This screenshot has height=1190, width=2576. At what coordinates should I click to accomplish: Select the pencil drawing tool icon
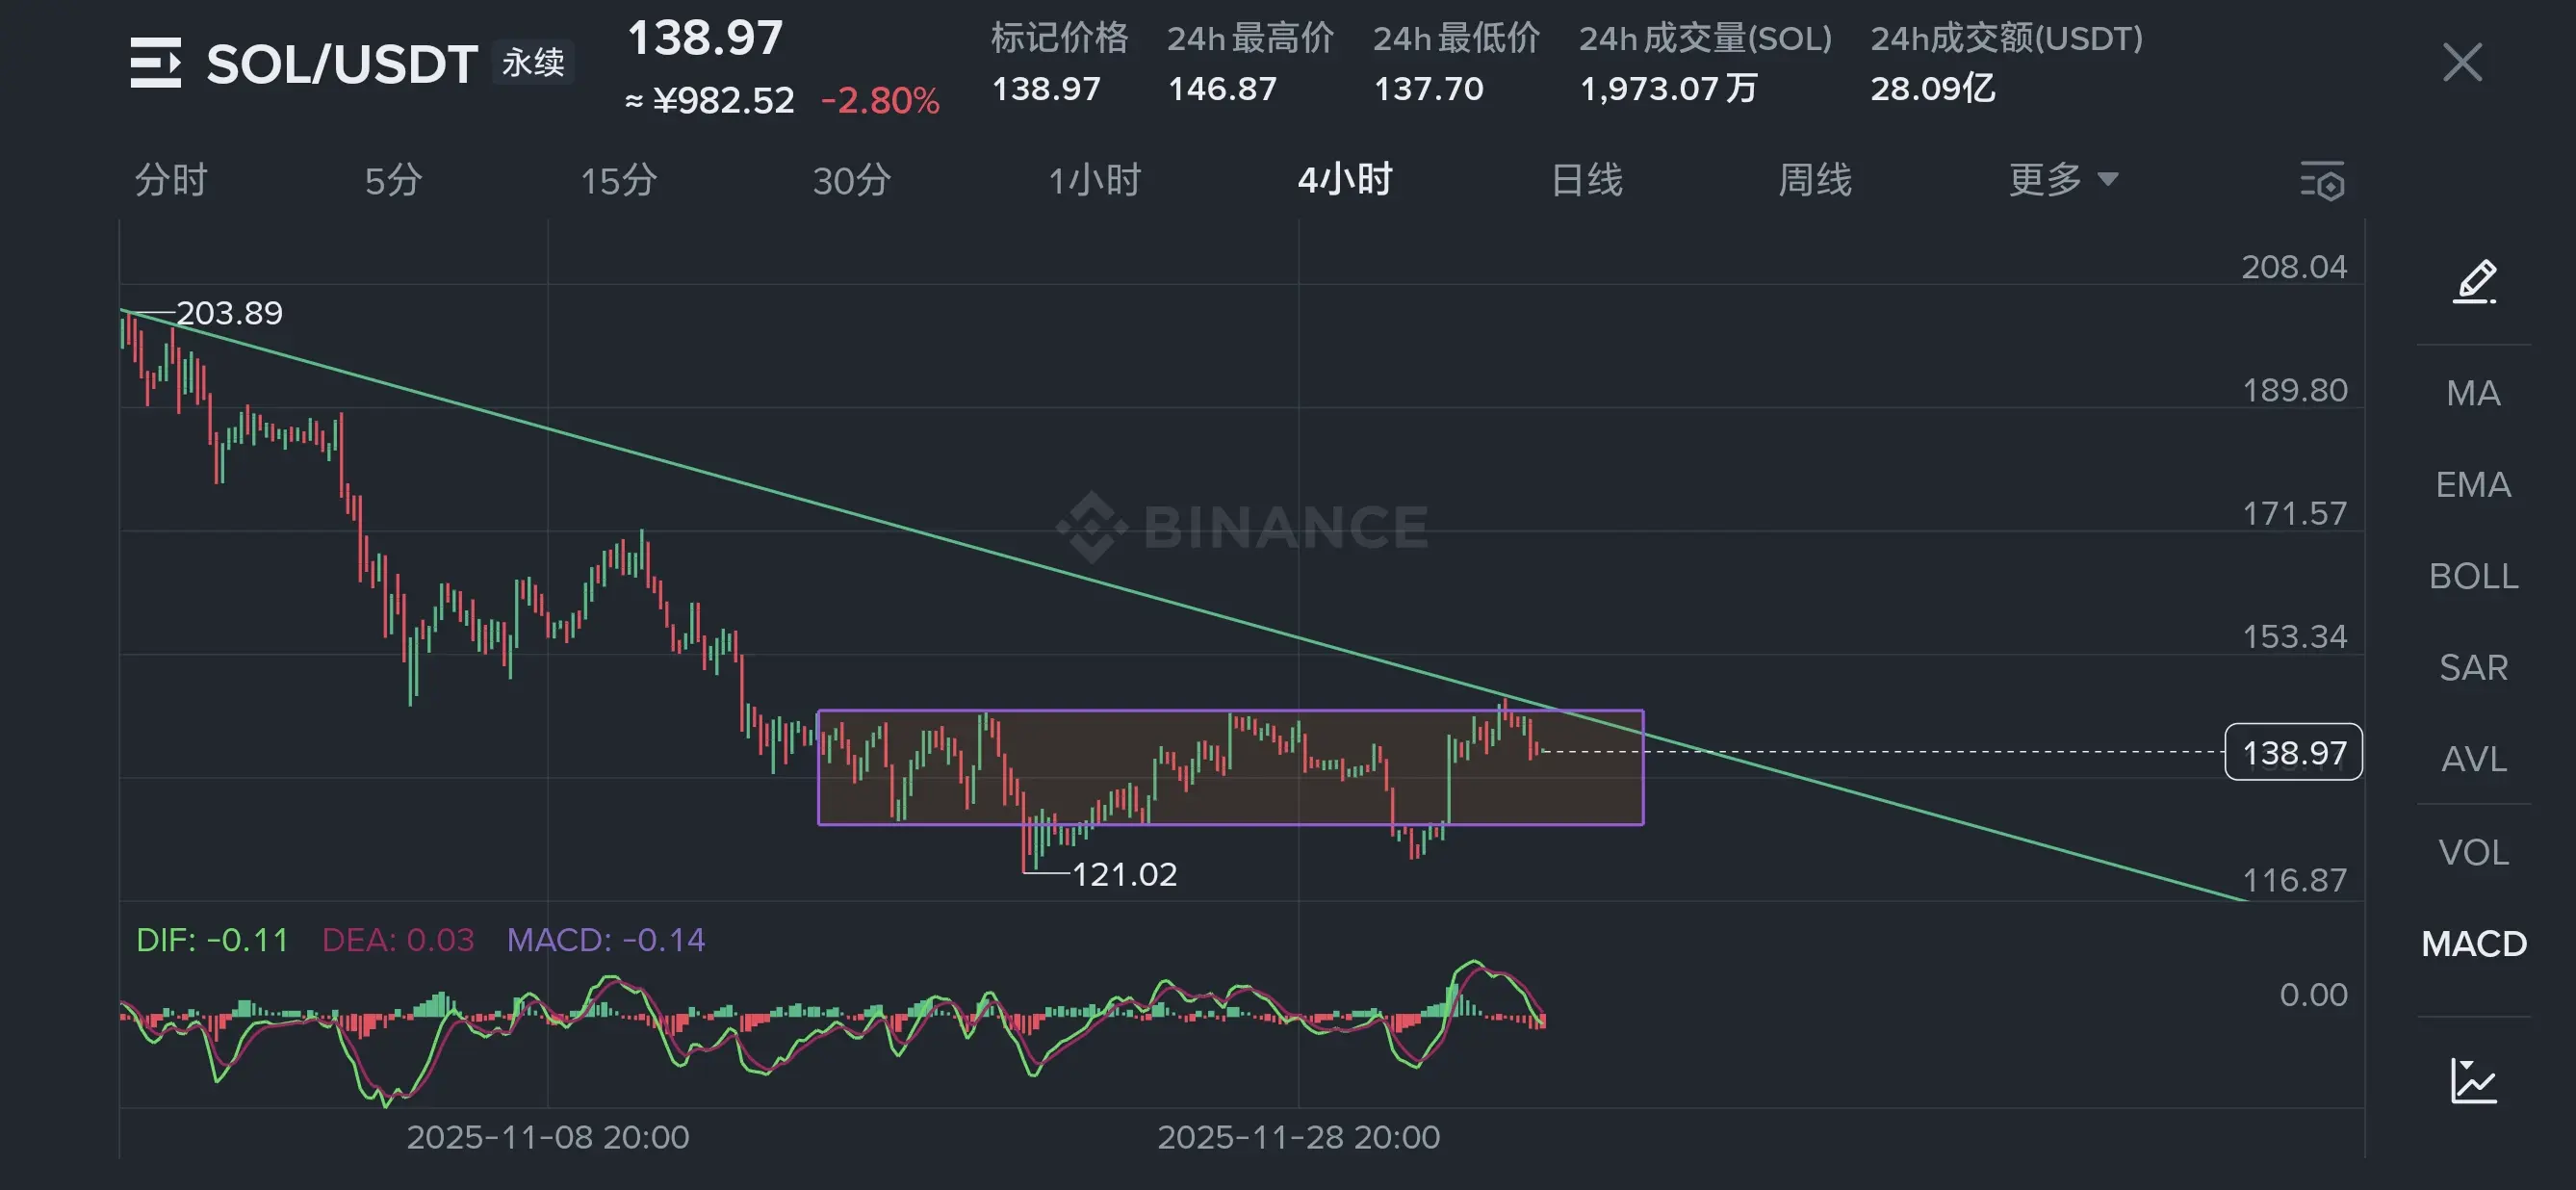click(x=2474, y=281)
